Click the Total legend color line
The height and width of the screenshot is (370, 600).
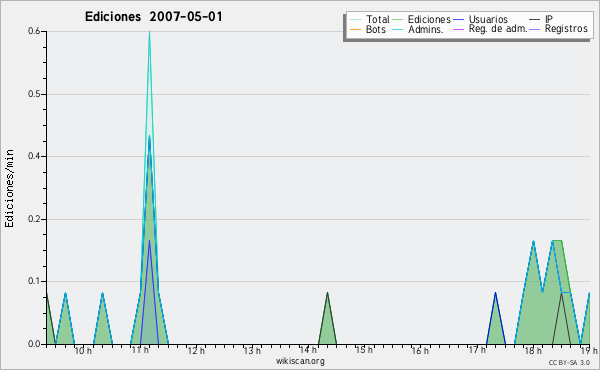pyautogui.click(x=355, y=20)
